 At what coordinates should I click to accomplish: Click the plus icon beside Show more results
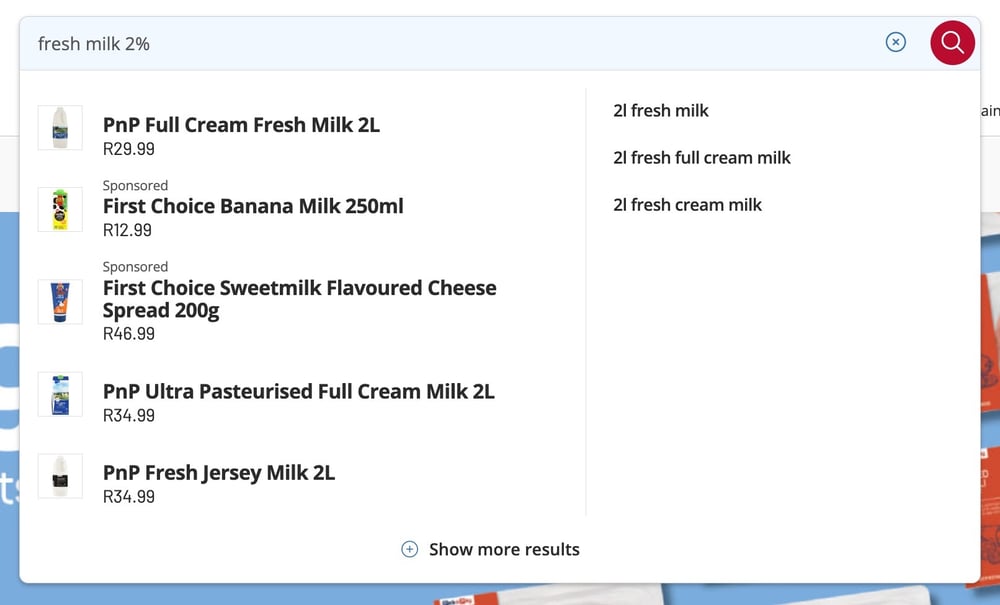(409, 549)
